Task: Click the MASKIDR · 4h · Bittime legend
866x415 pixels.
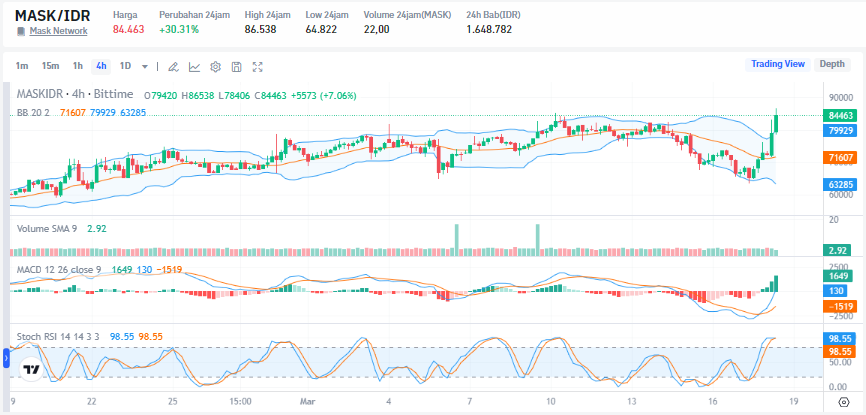Action: point(75,94)
